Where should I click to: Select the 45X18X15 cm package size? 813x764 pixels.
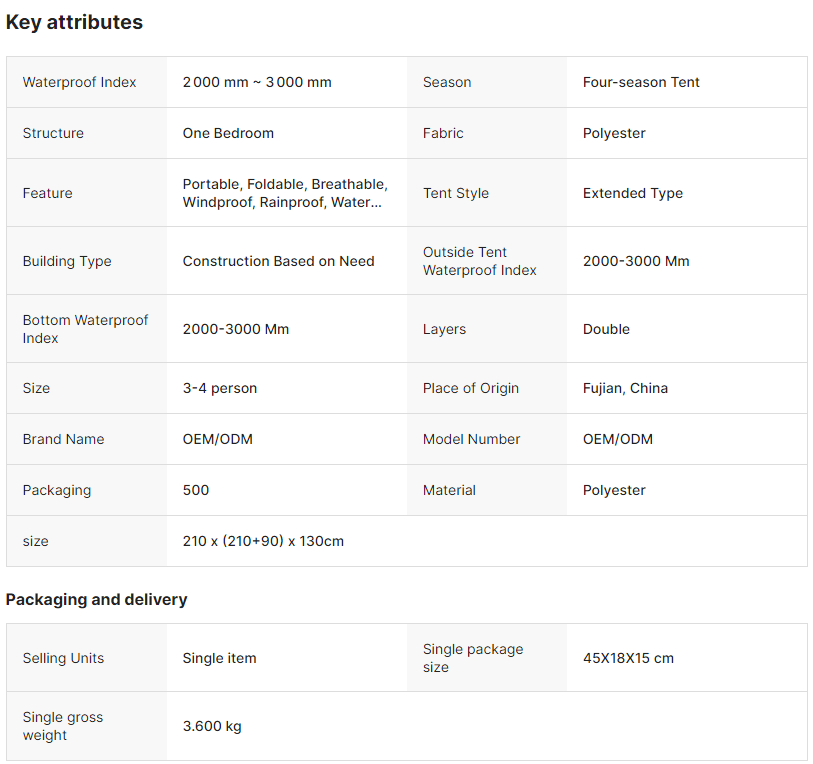(628, 658)
